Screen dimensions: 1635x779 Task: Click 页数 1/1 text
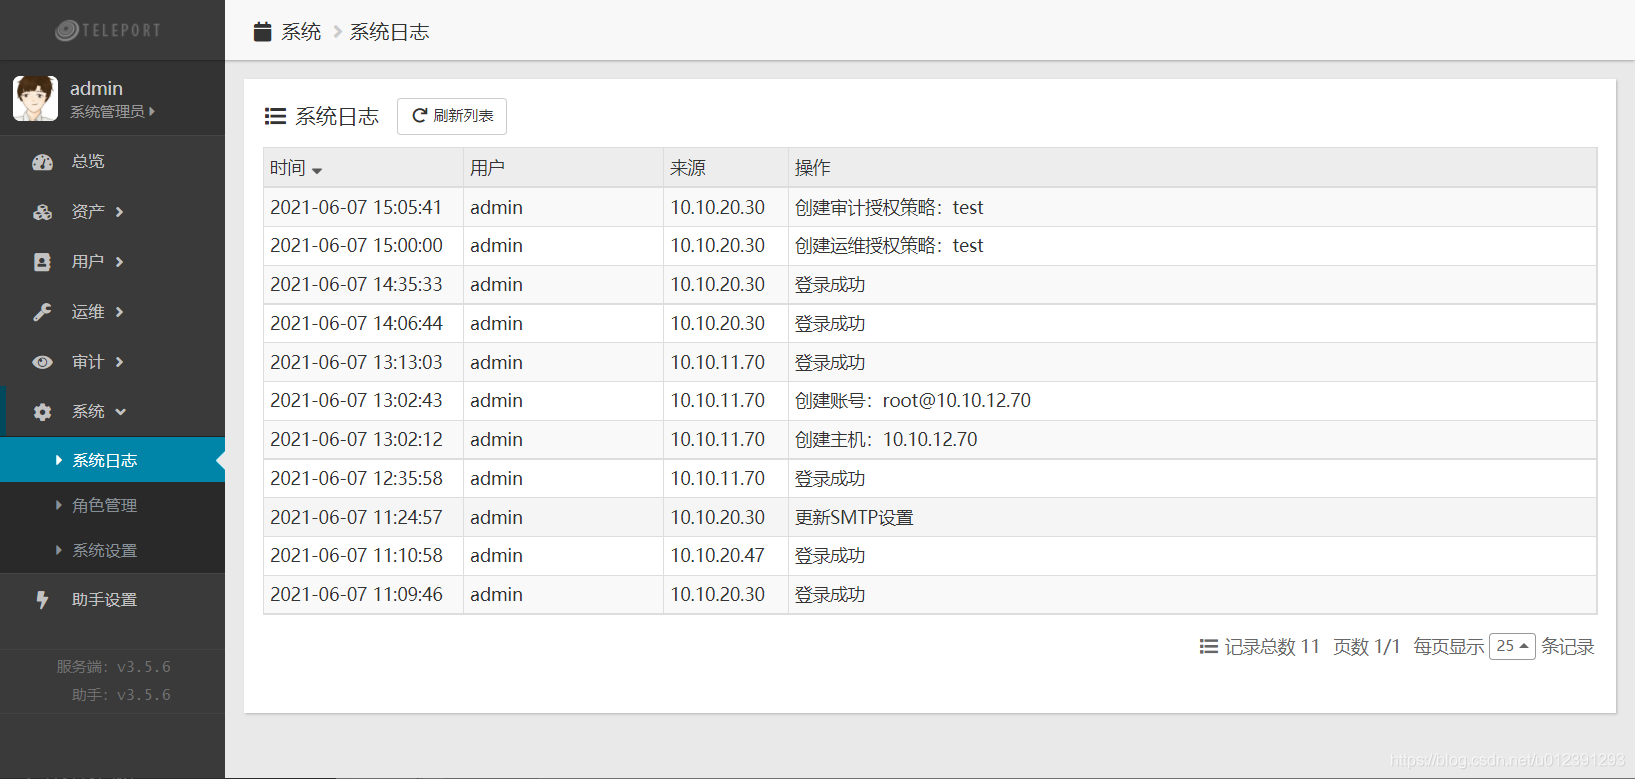point(1367,647)
